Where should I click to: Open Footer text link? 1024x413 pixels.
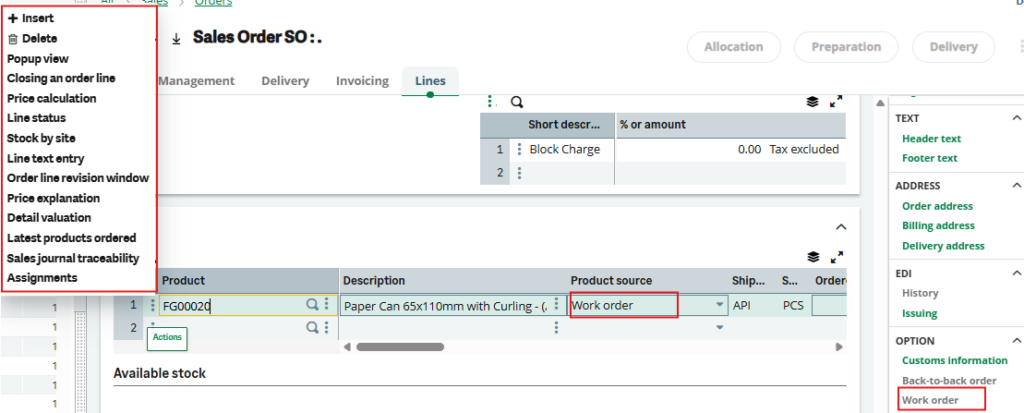coord(929,158)
